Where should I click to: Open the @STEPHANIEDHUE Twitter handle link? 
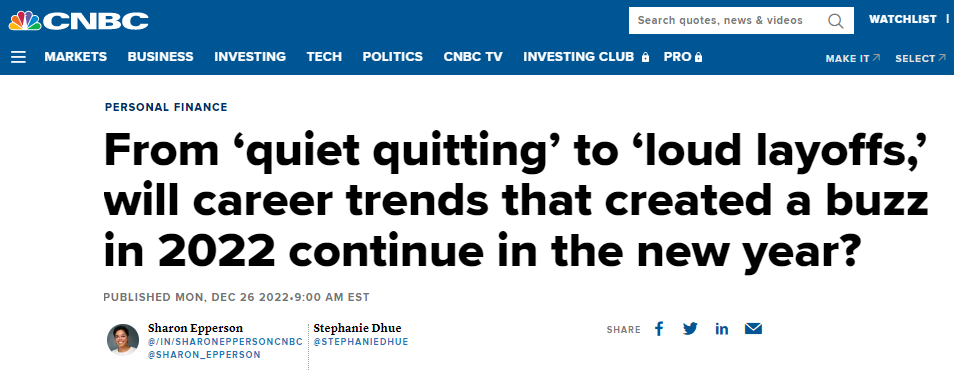tap(361, 342)
